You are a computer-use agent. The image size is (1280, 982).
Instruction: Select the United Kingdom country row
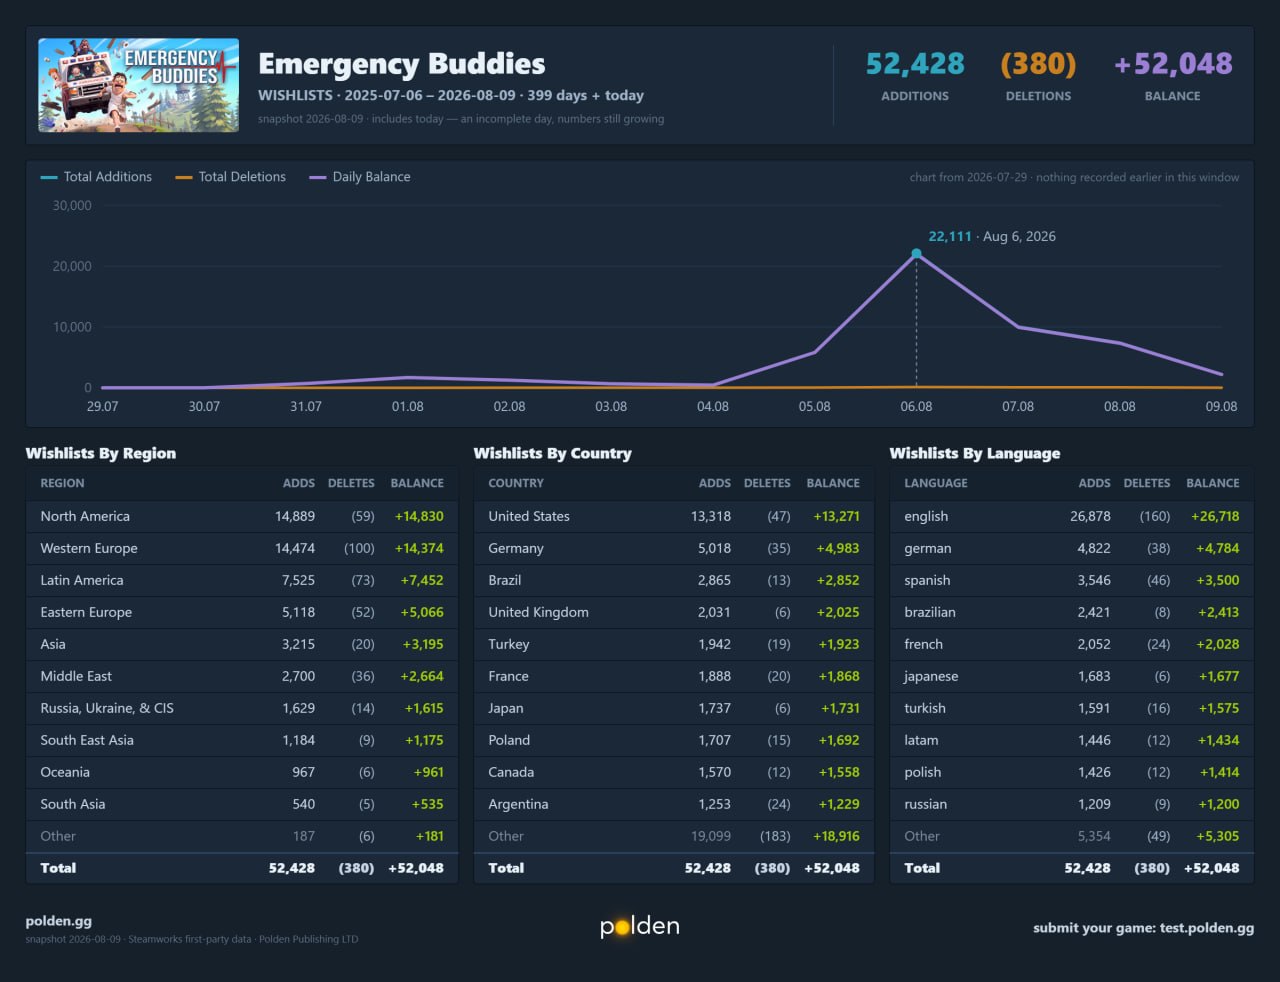(x=674, y=612)
